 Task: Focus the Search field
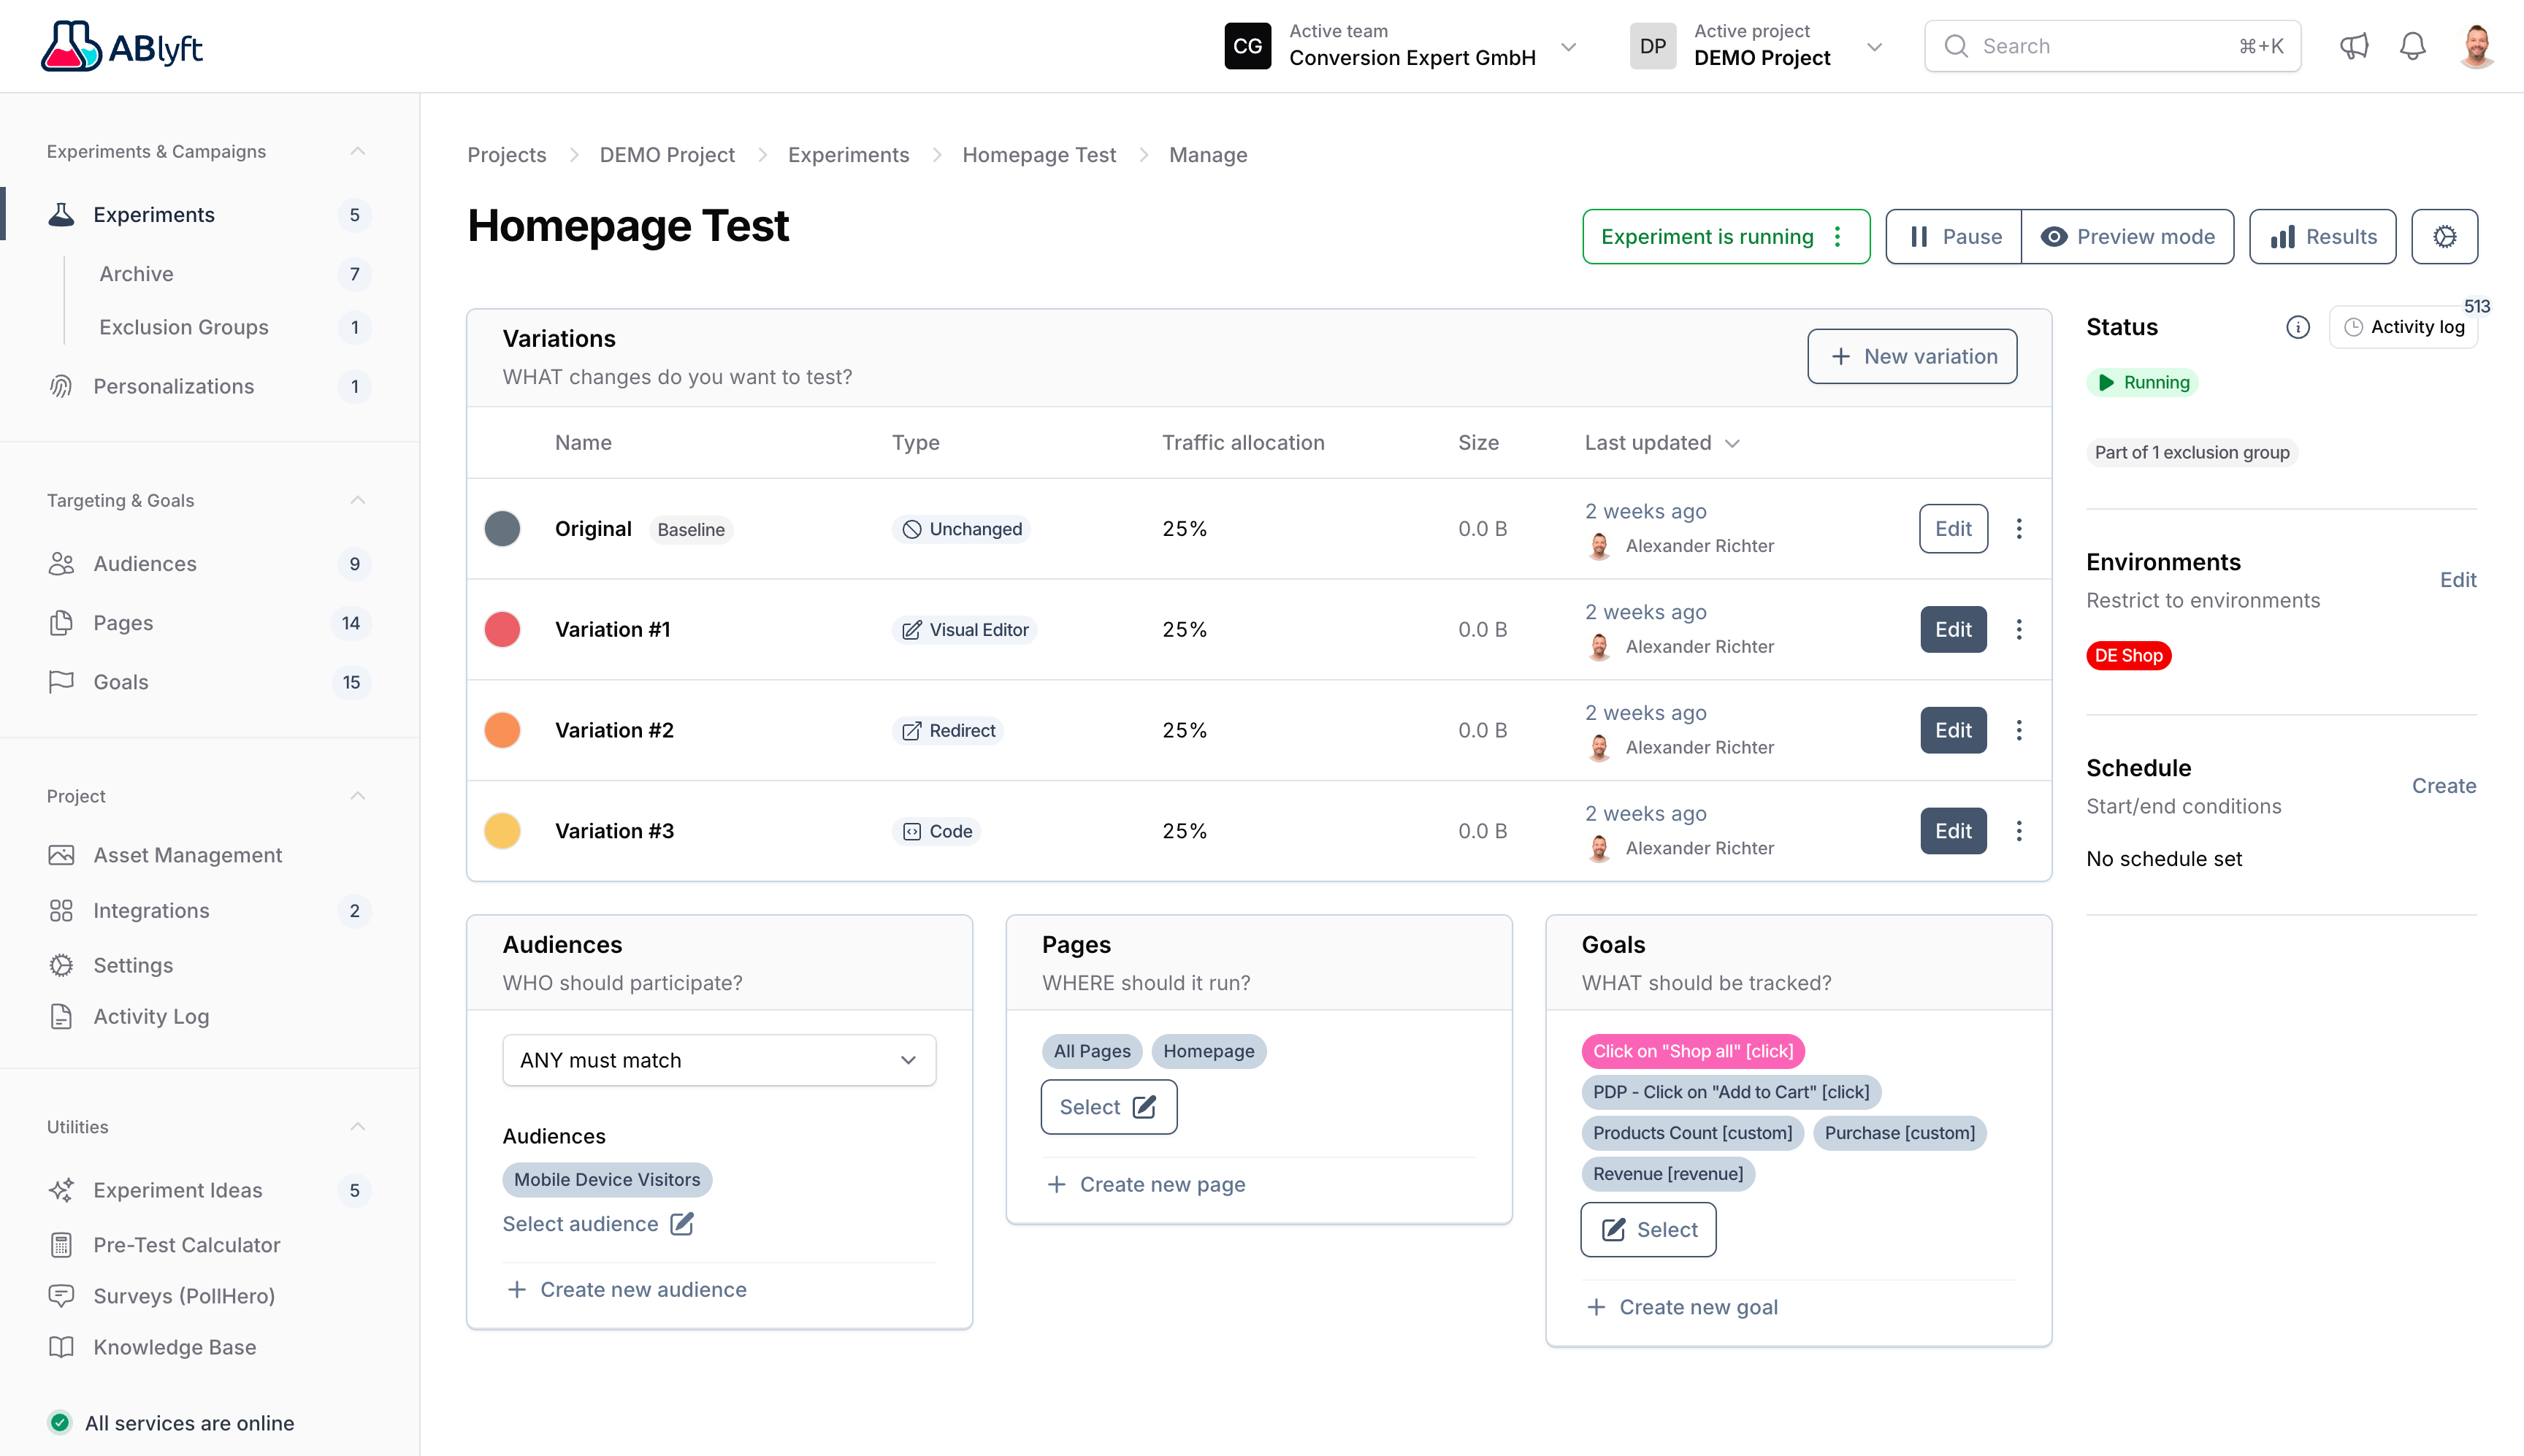coord(2112,46)
